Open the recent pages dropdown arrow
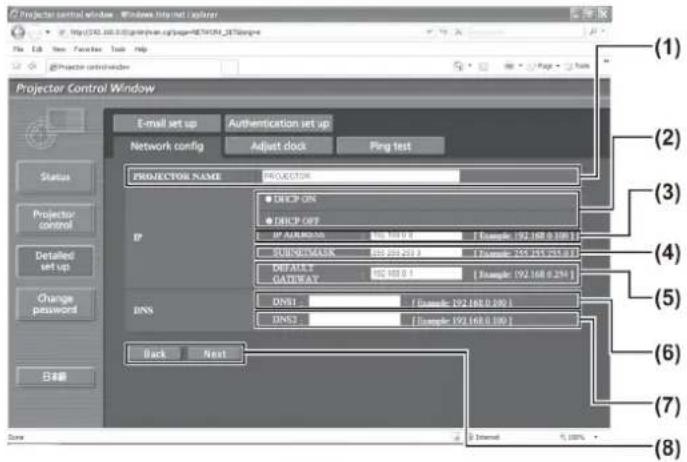 [x=48, y=32]
